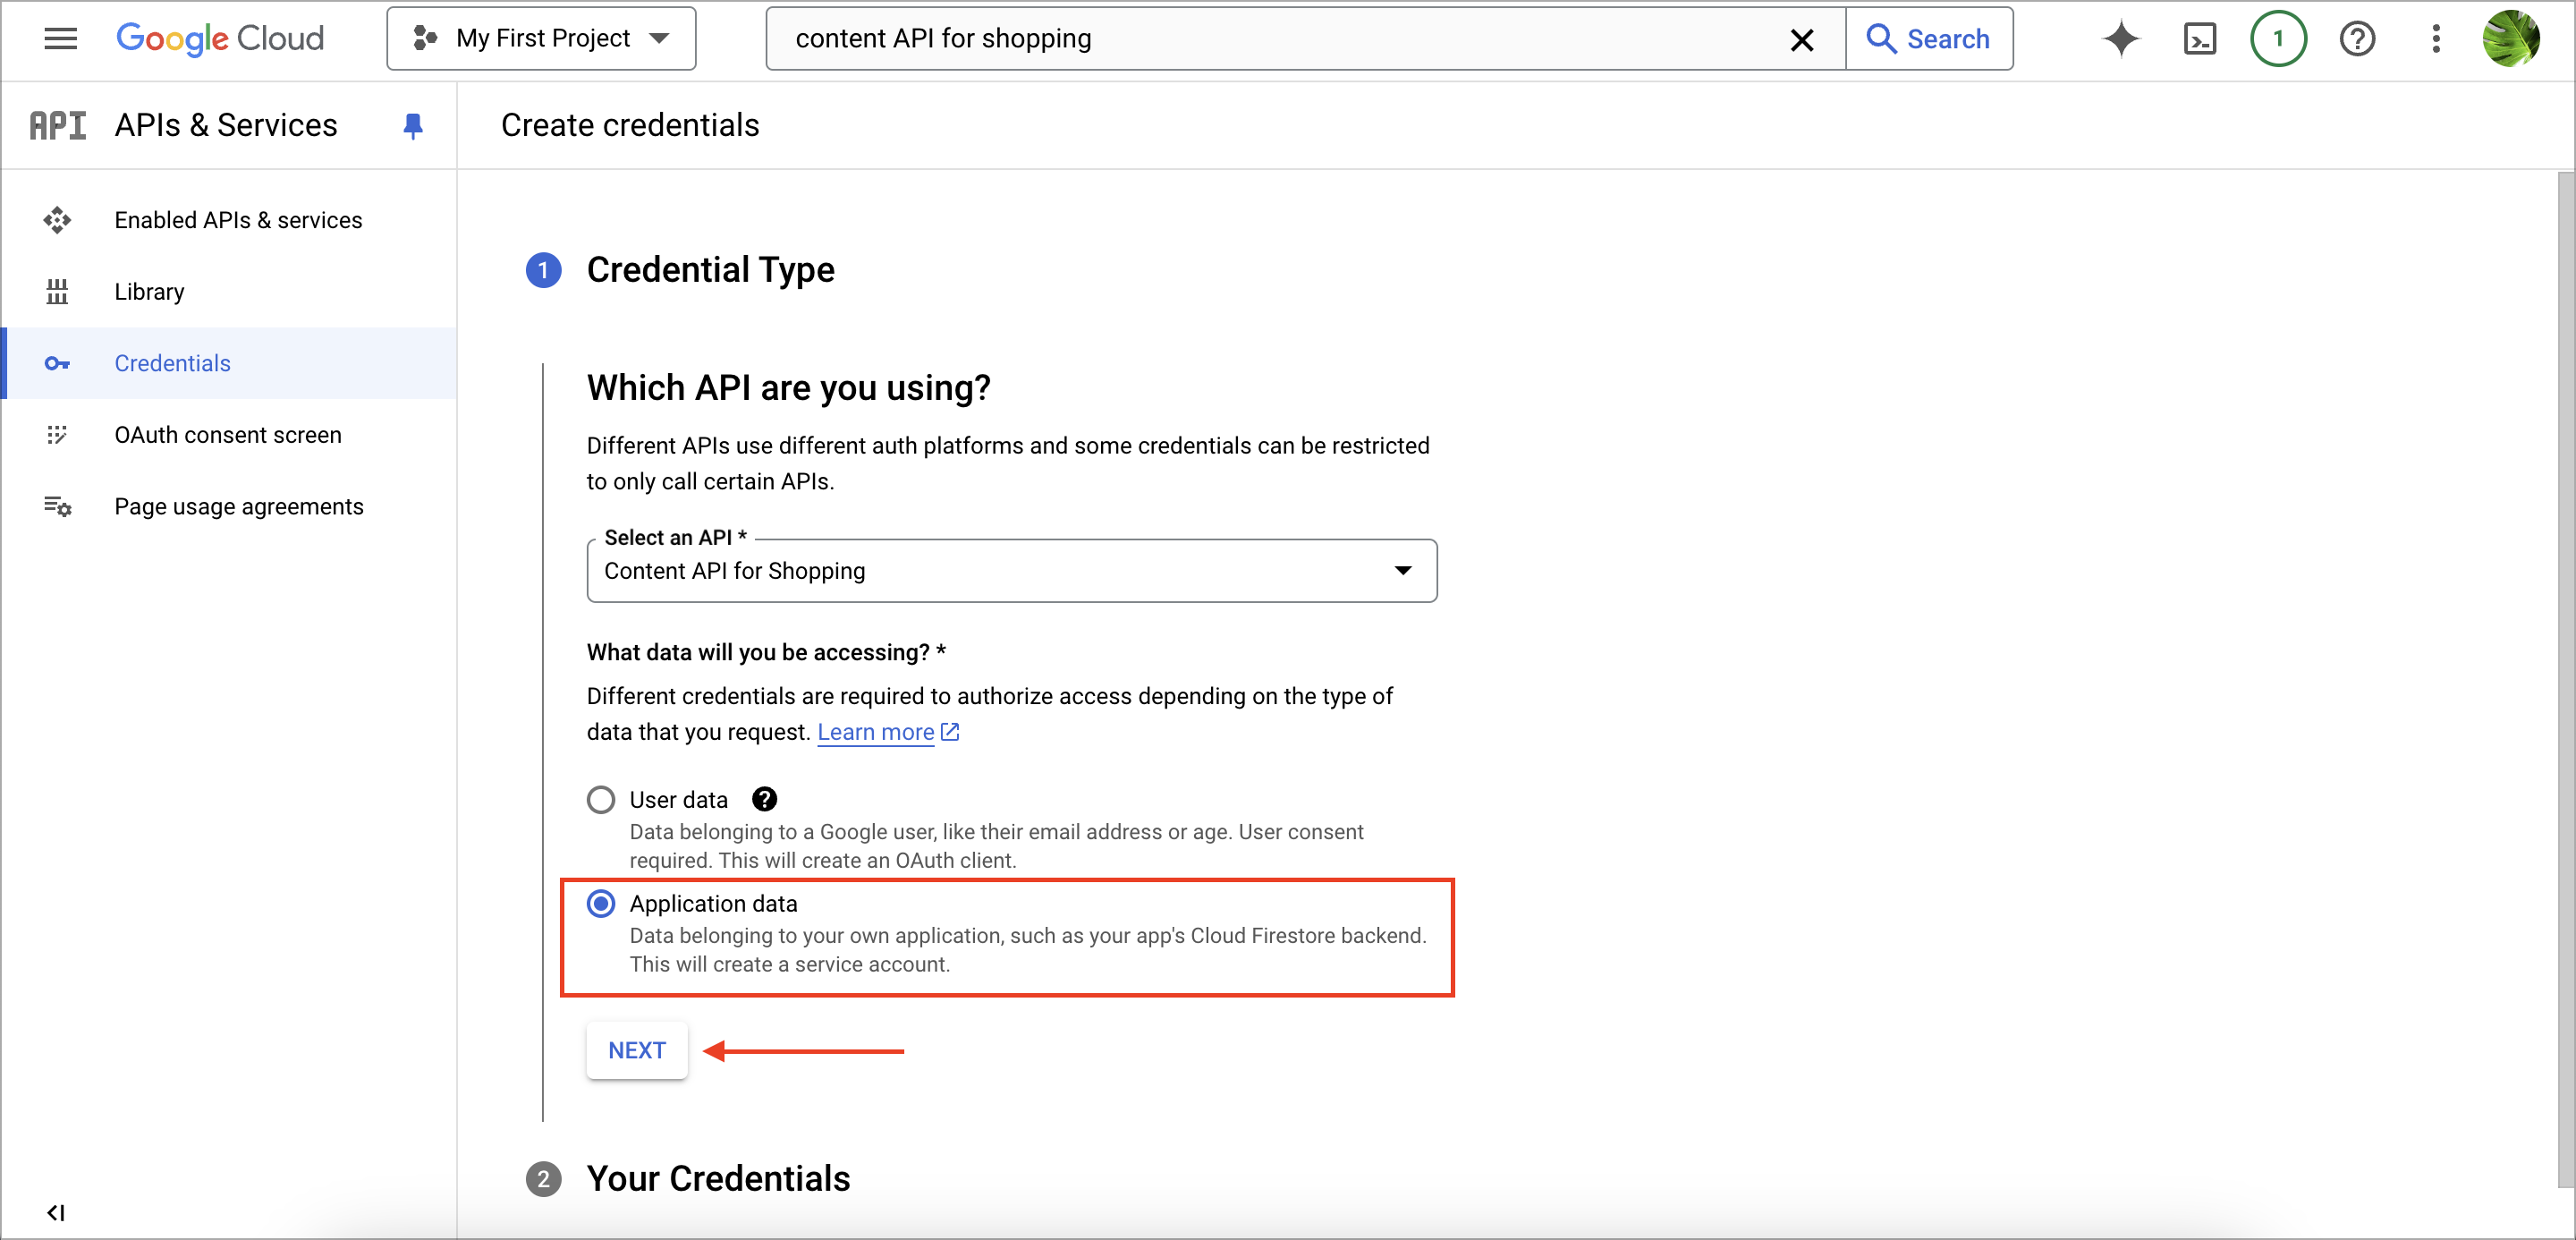Open the Library page
This screenshot has height=1240, width=2576.
click(x=229, y=292)
